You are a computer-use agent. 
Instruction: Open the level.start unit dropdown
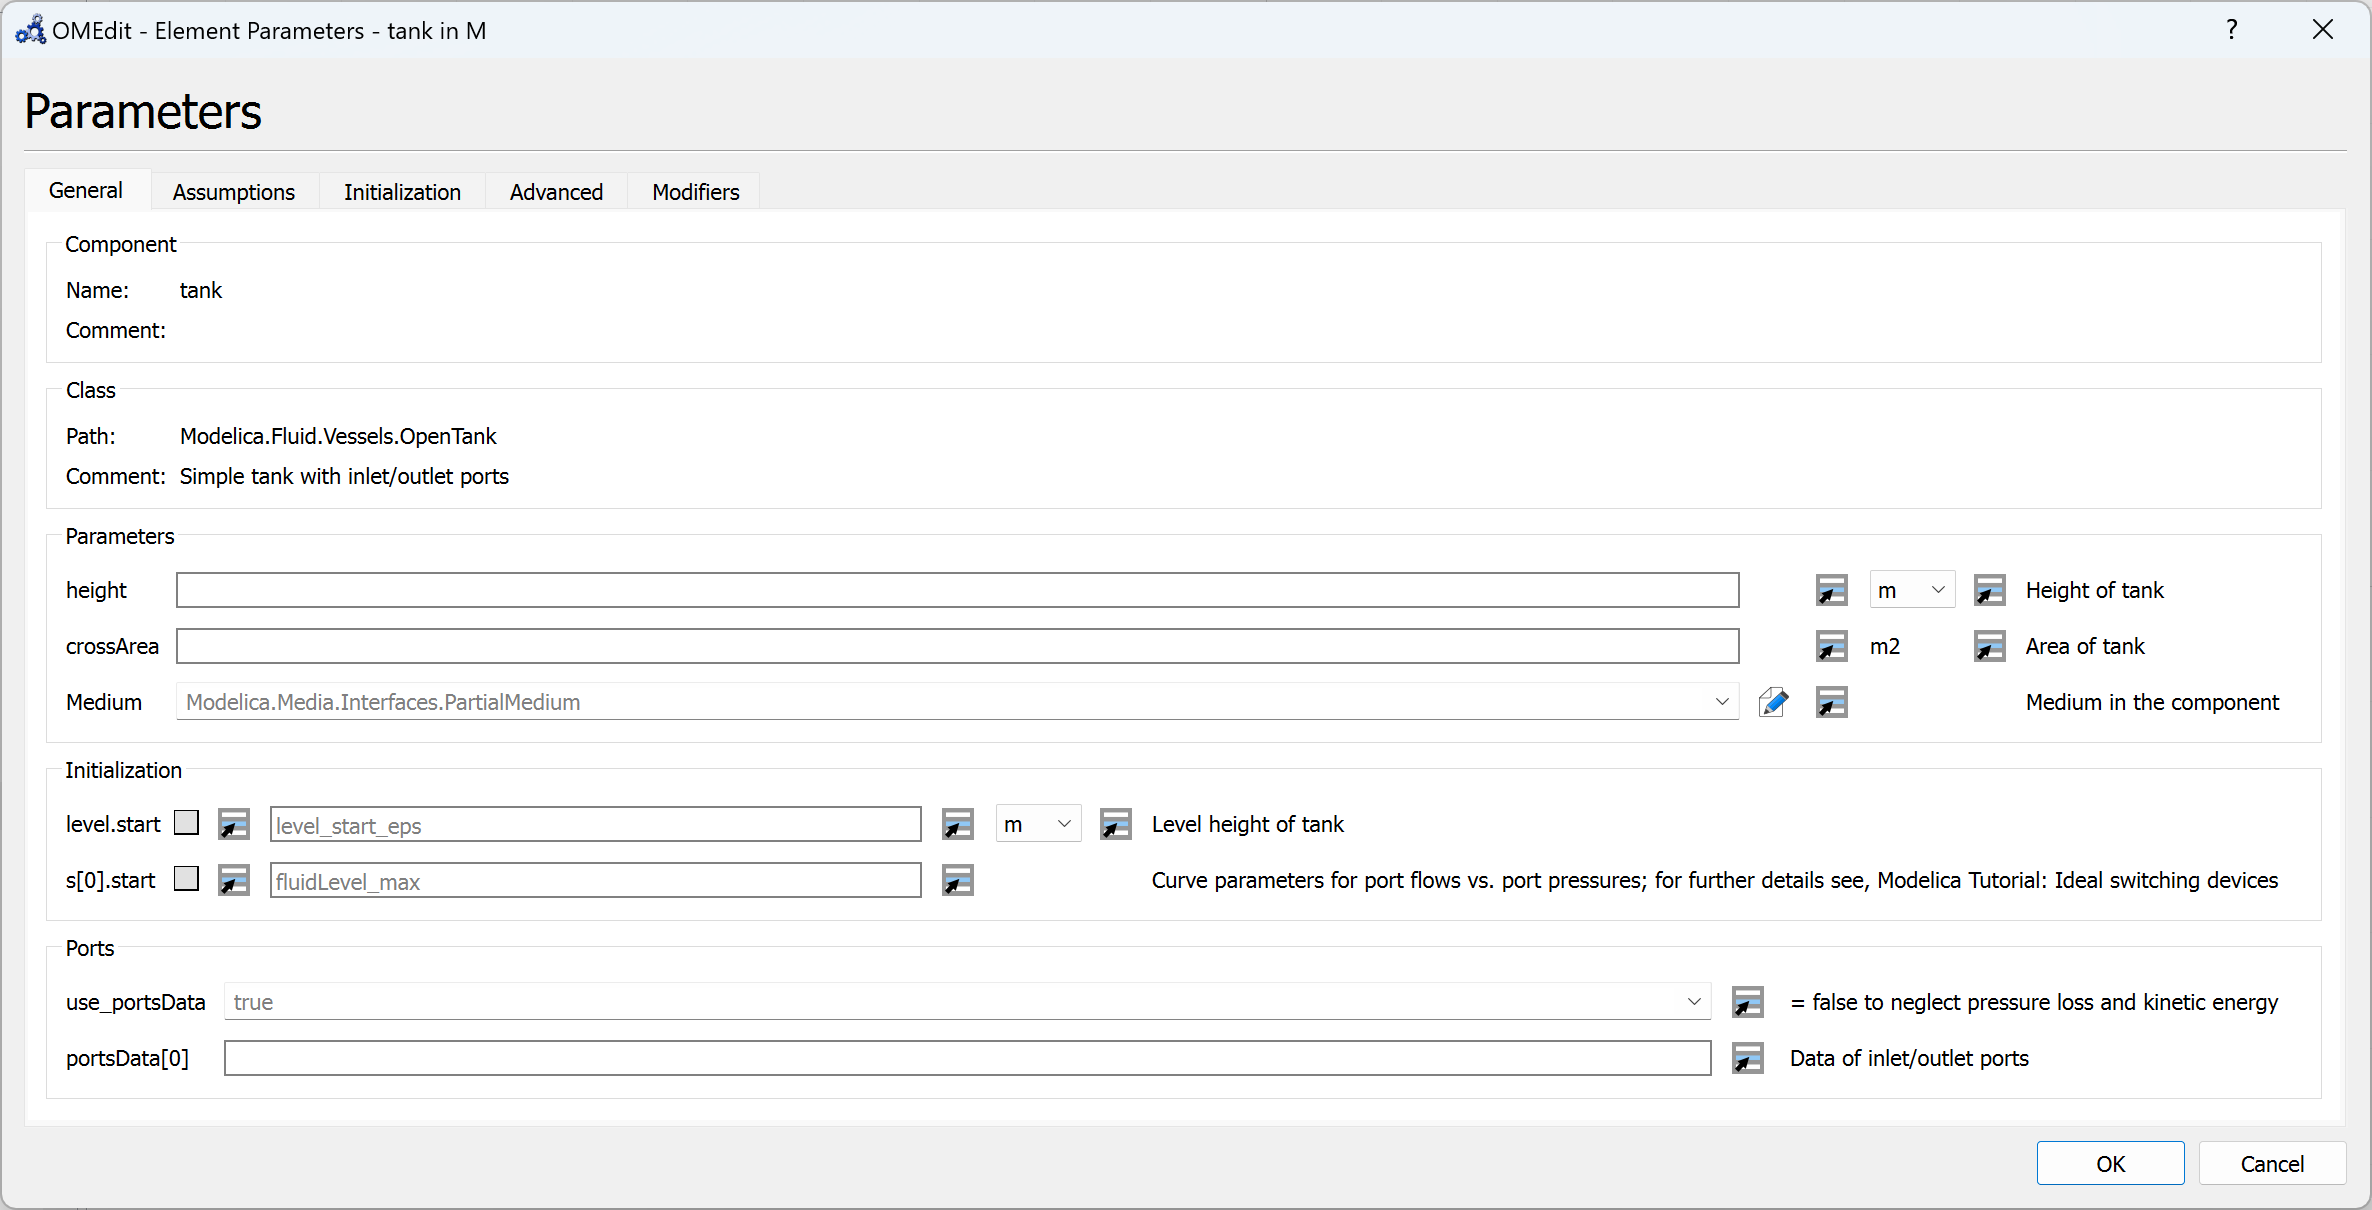[1037, 824]
